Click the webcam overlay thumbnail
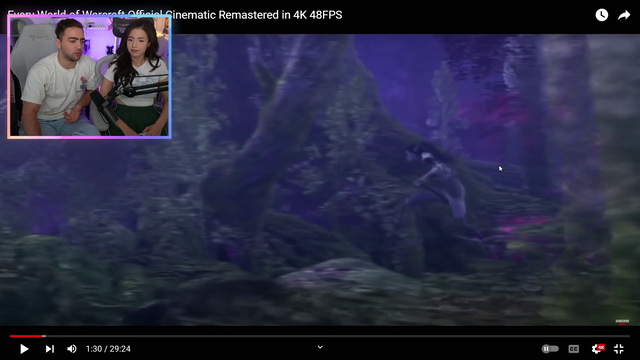Viewport: 640px width, 360px height. point(89,77)
